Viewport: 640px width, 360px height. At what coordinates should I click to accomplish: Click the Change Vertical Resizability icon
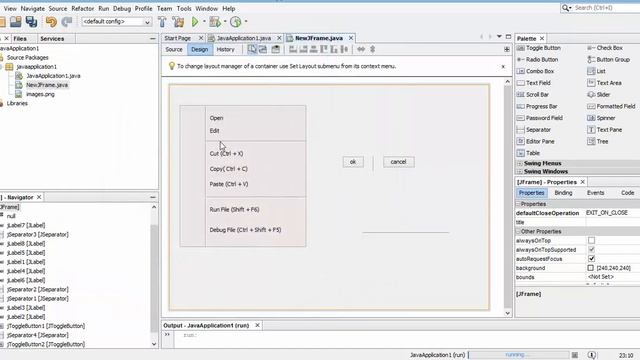click(372, 49)
